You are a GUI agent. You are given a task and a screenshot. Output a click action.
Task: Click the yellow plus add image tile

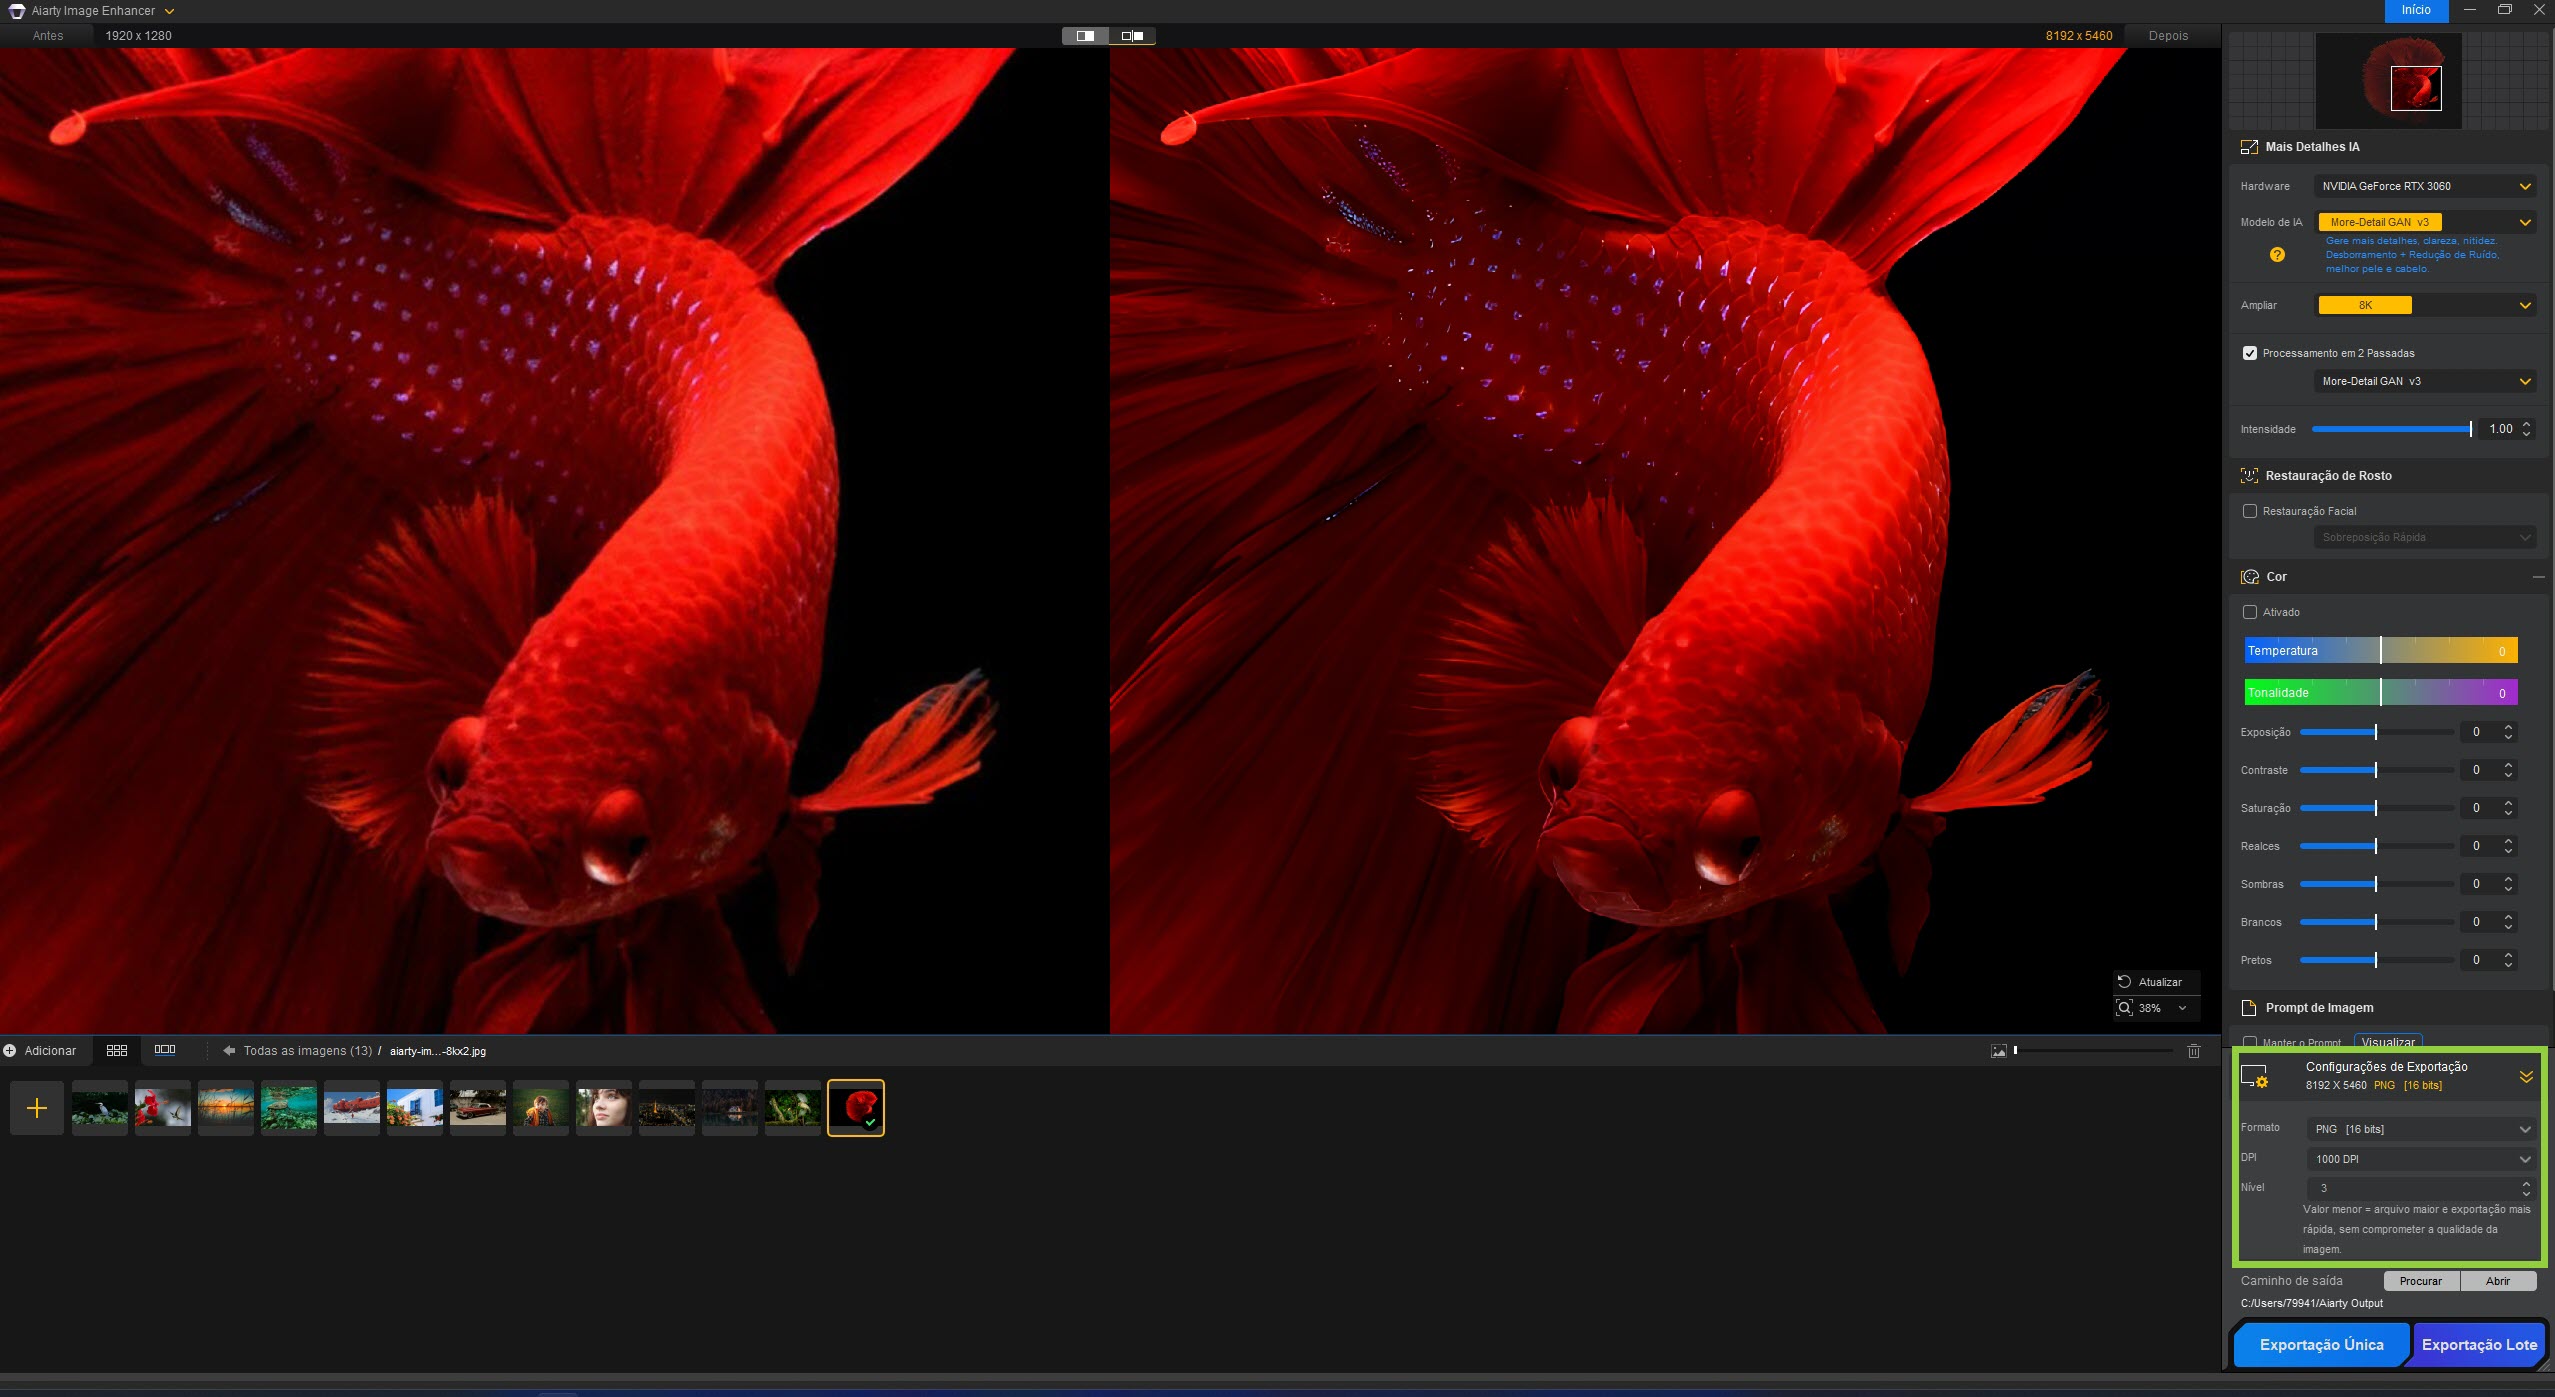click(37, 1108)
